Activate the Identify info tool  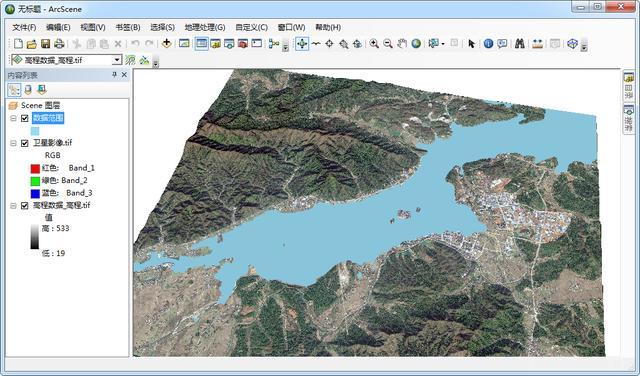pos(488,43)
